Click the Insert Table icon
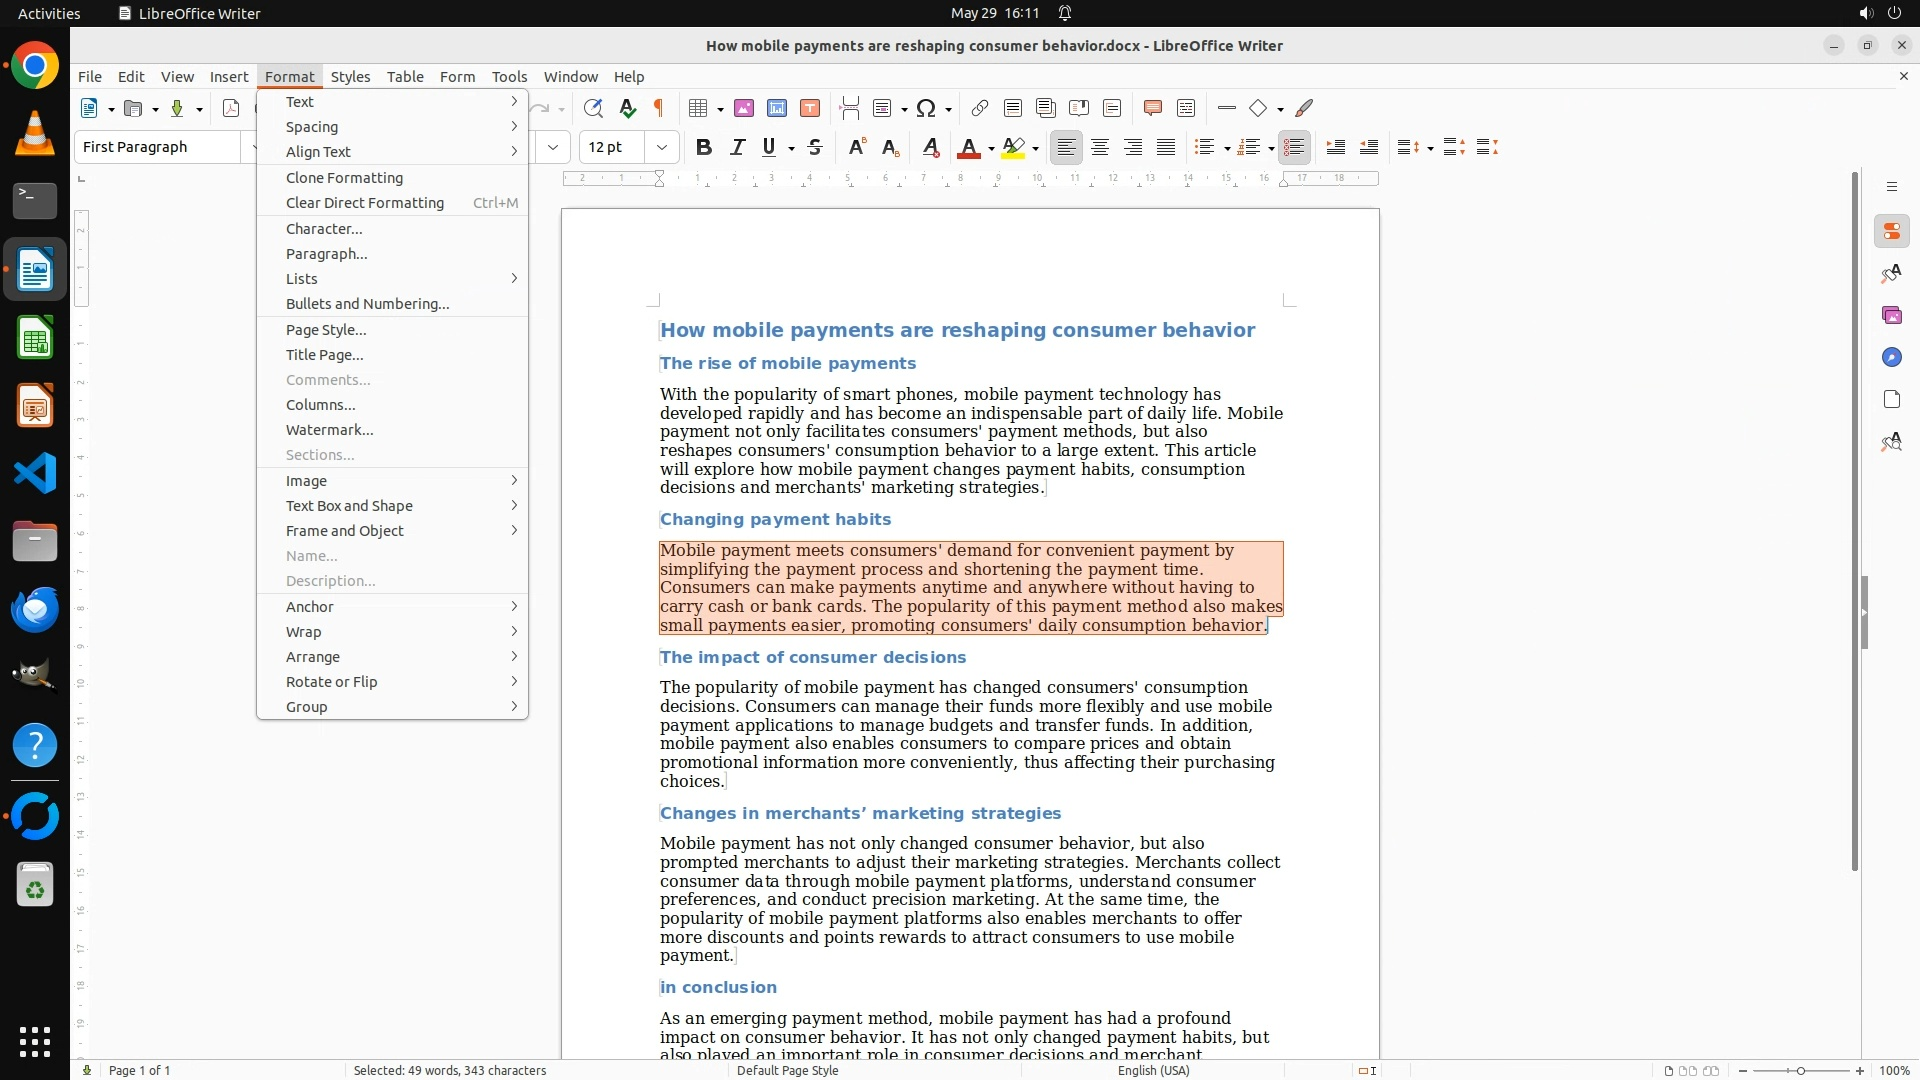 (699, 108)
